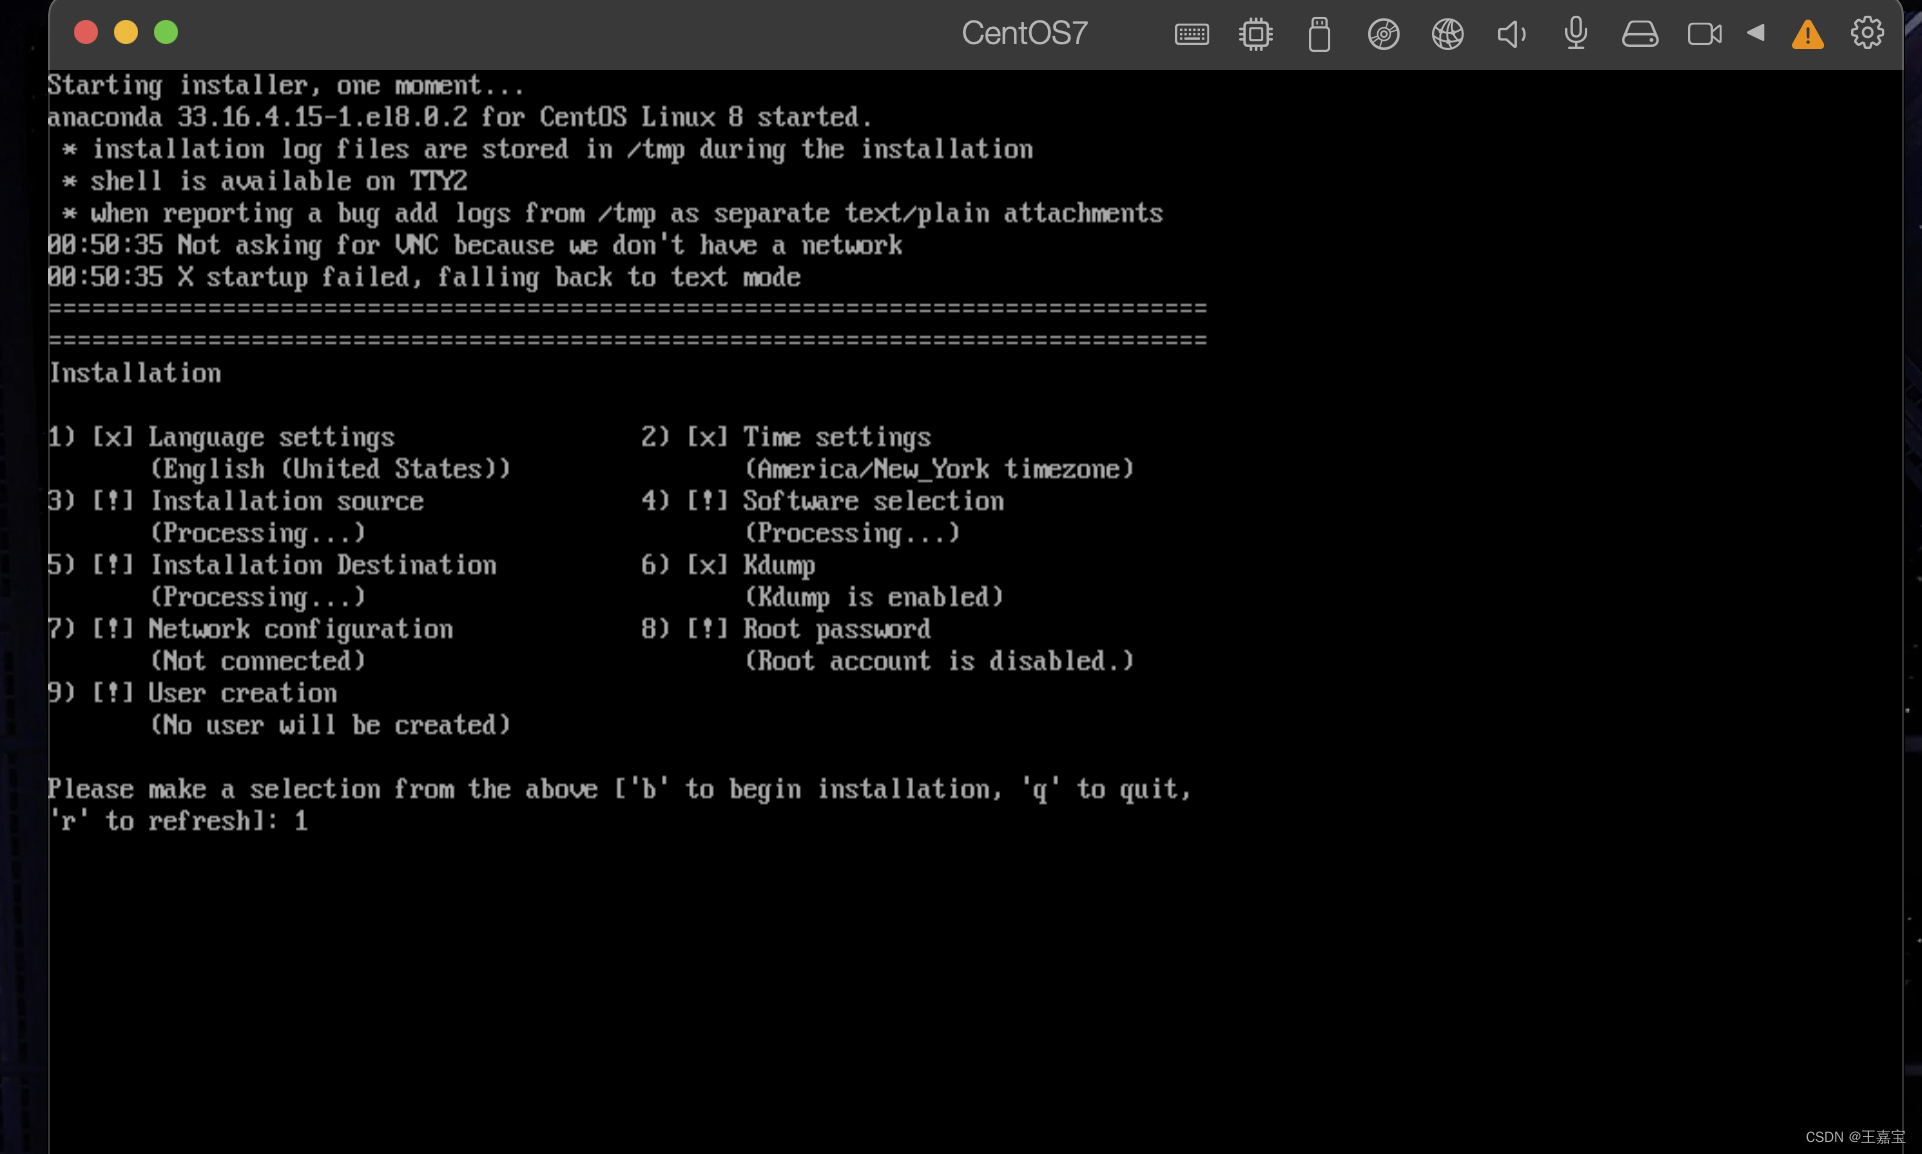Toggle the sound speaker icon
Image resolution: width=1922 pixels, height=1154 pixels.
tap(1511, 34)
